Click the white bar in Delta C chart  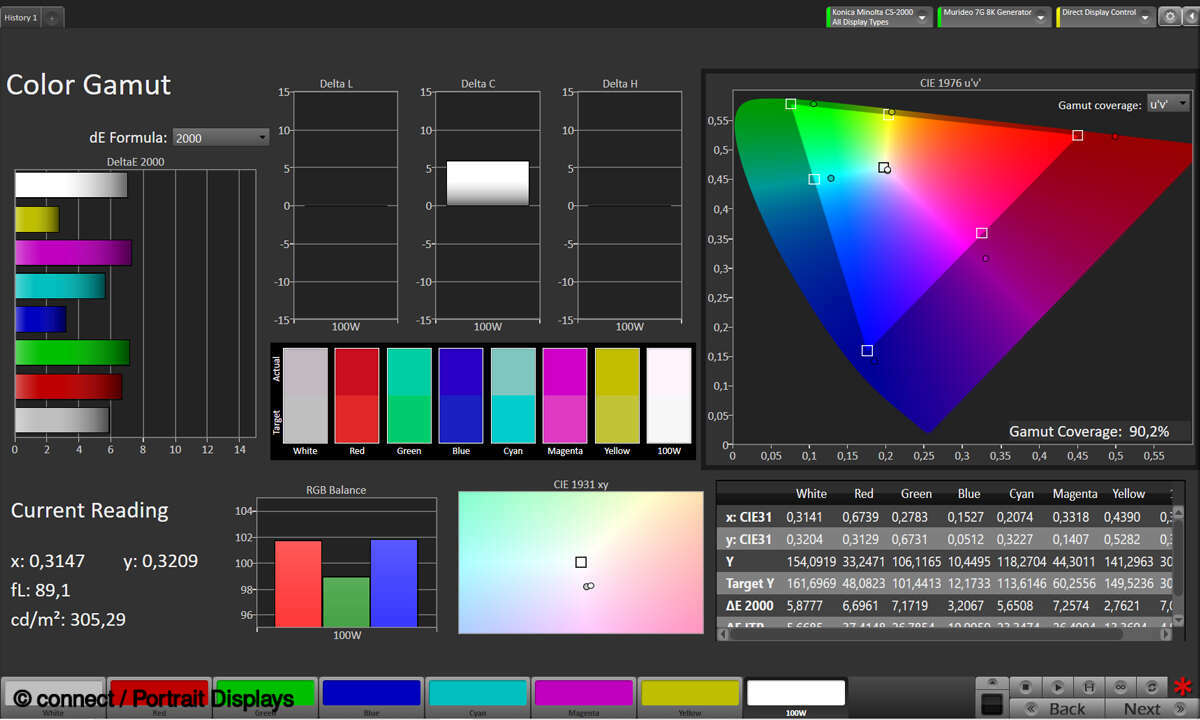[487, 183]
